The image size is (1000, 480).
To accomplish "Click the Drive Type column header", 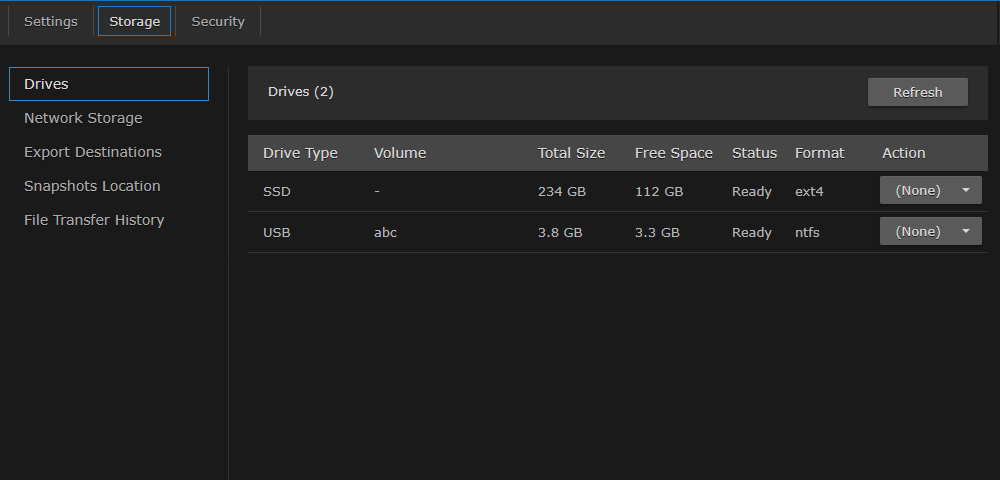I will click(300, 153).
